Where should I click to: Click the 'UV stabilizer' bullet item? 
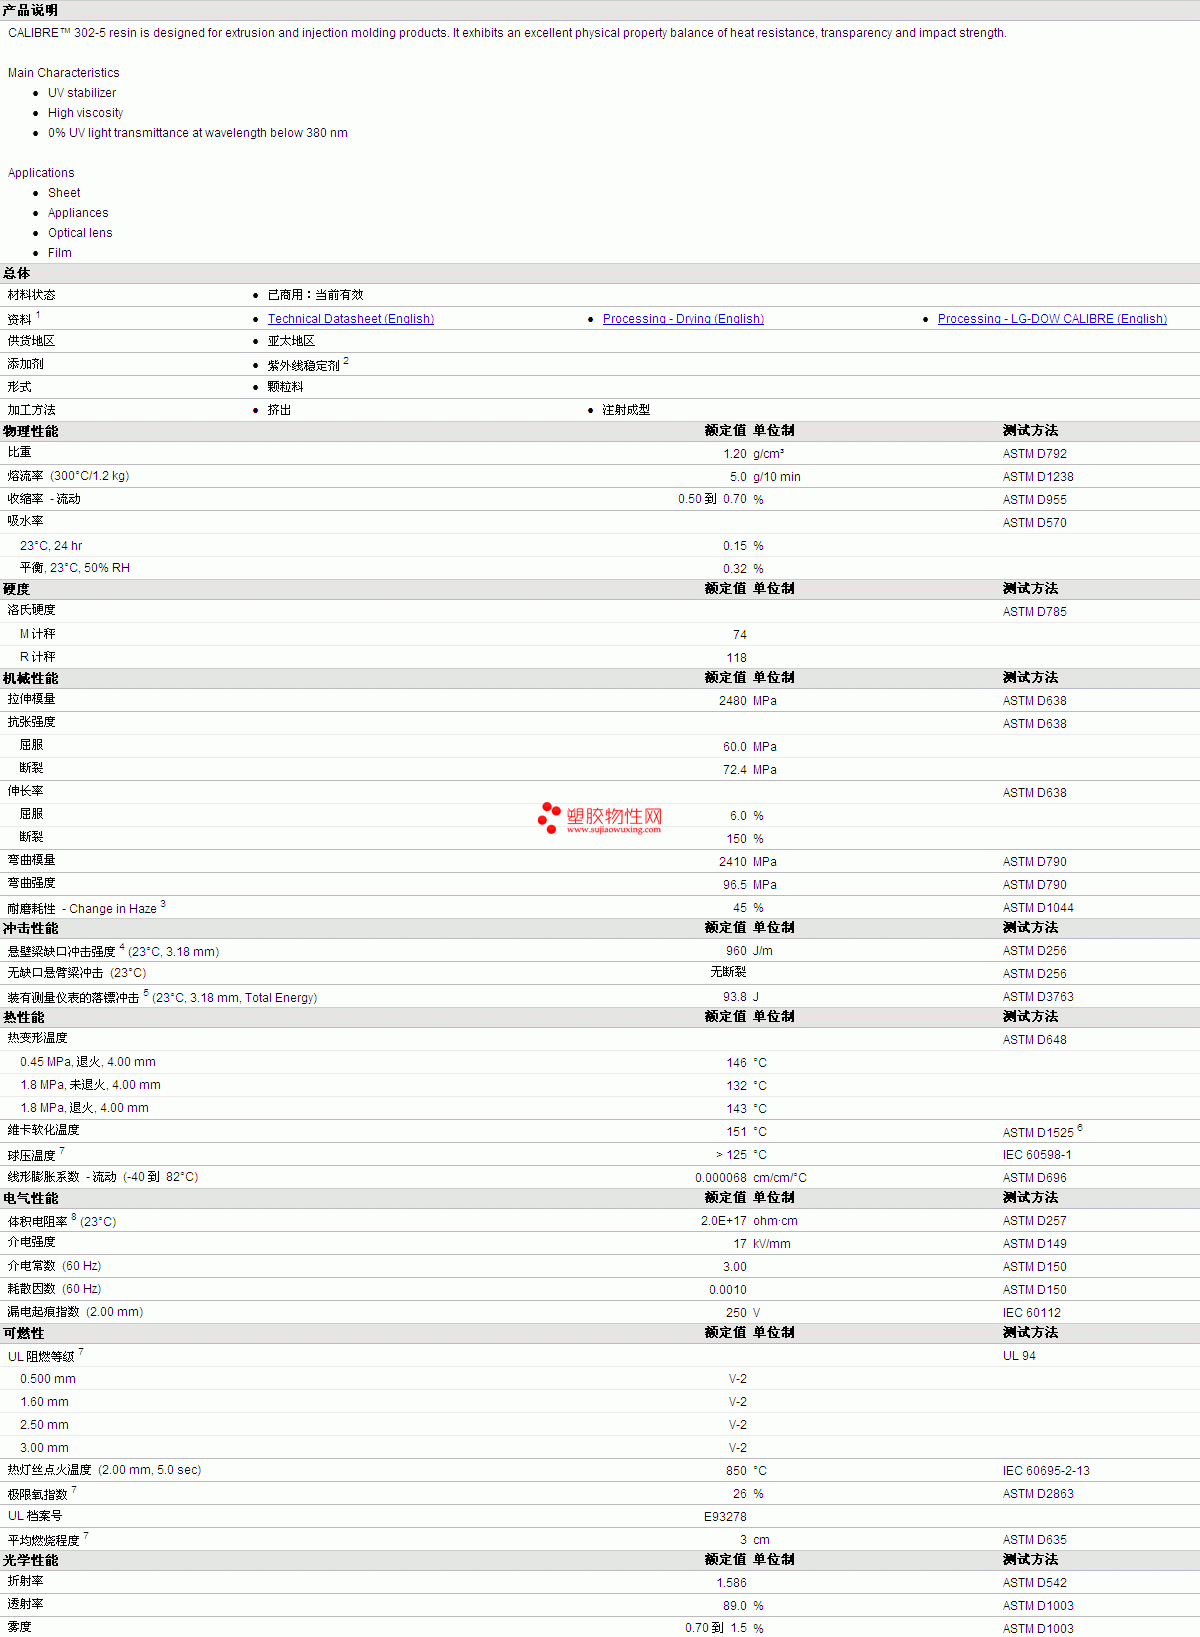(82, 93)
